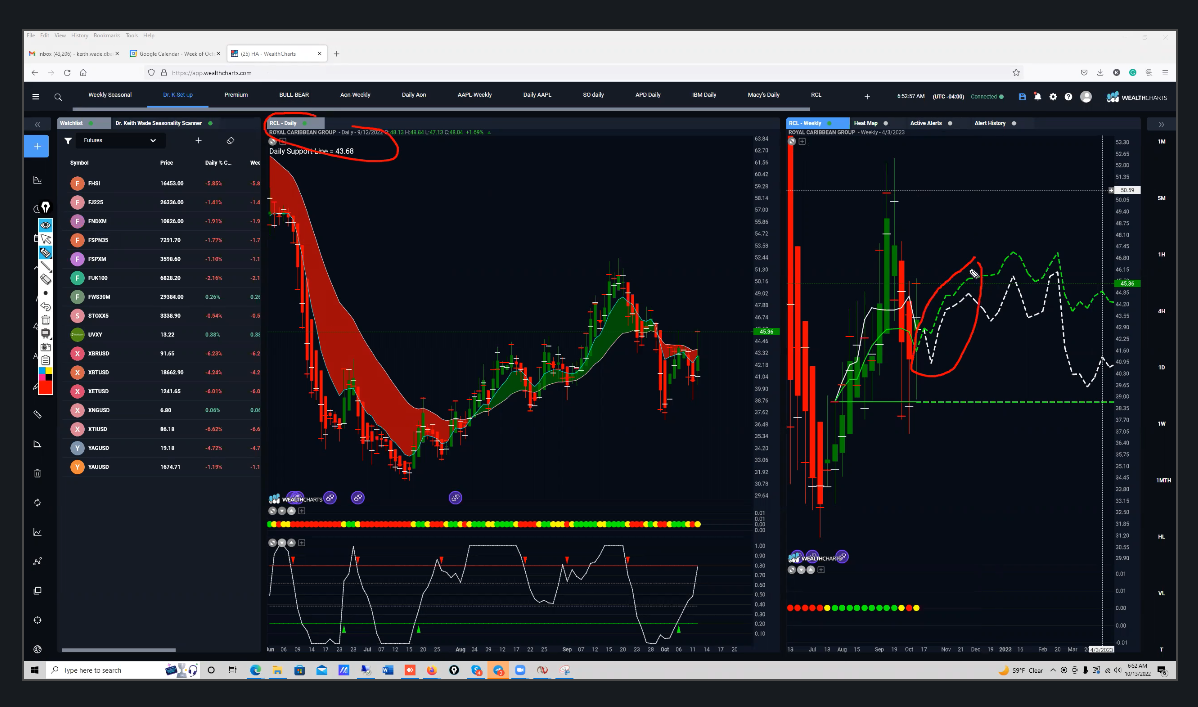The image size is (1198, 707).
Task: Open Windows Start menu
Action: [x=34, y=670]
